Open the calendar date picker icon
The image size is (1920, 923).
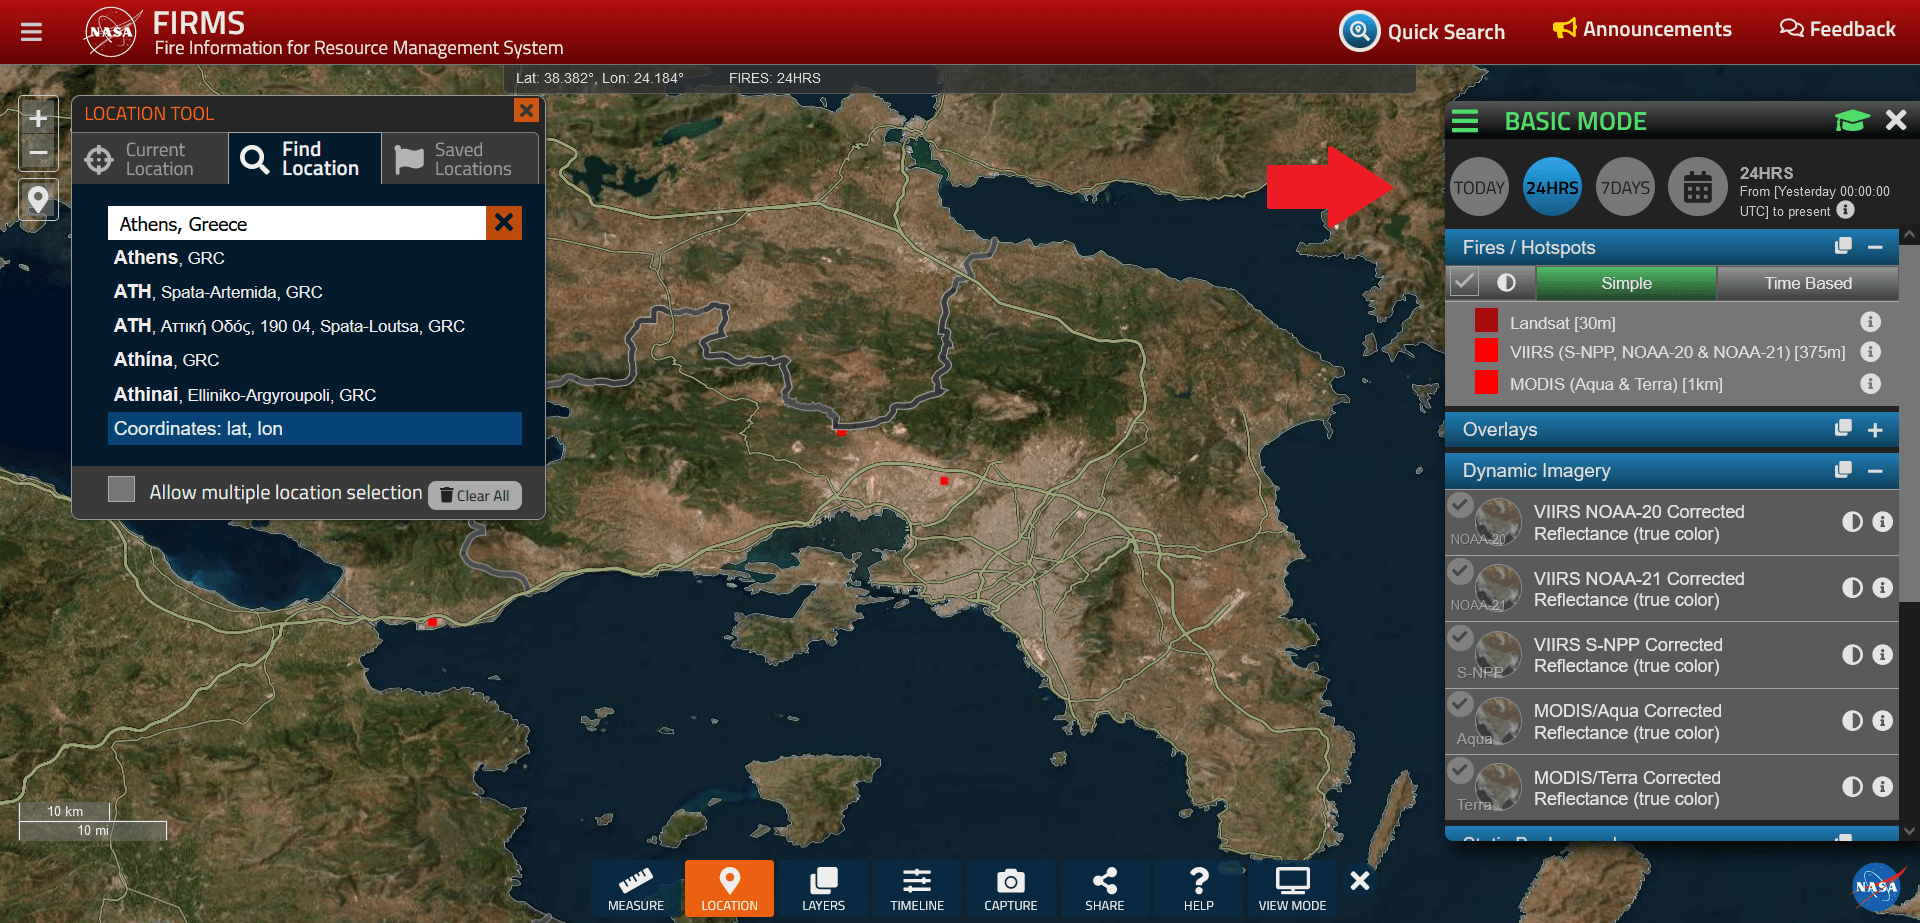[x=1697, y=187]
